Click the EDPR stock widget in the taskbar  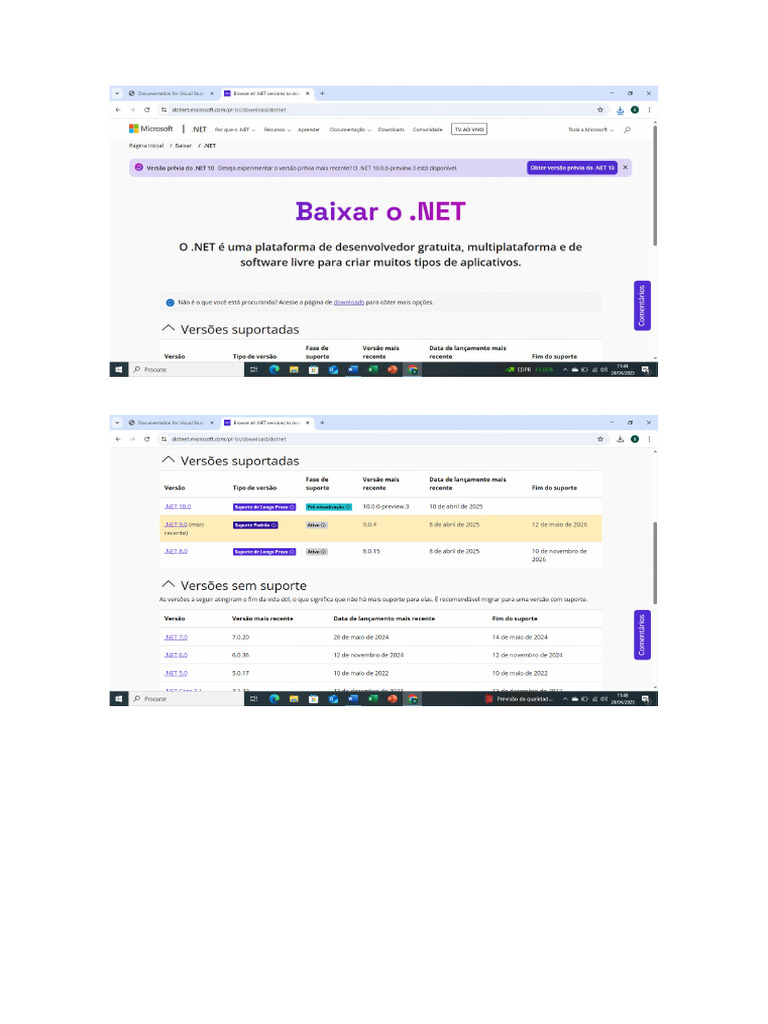529,370
